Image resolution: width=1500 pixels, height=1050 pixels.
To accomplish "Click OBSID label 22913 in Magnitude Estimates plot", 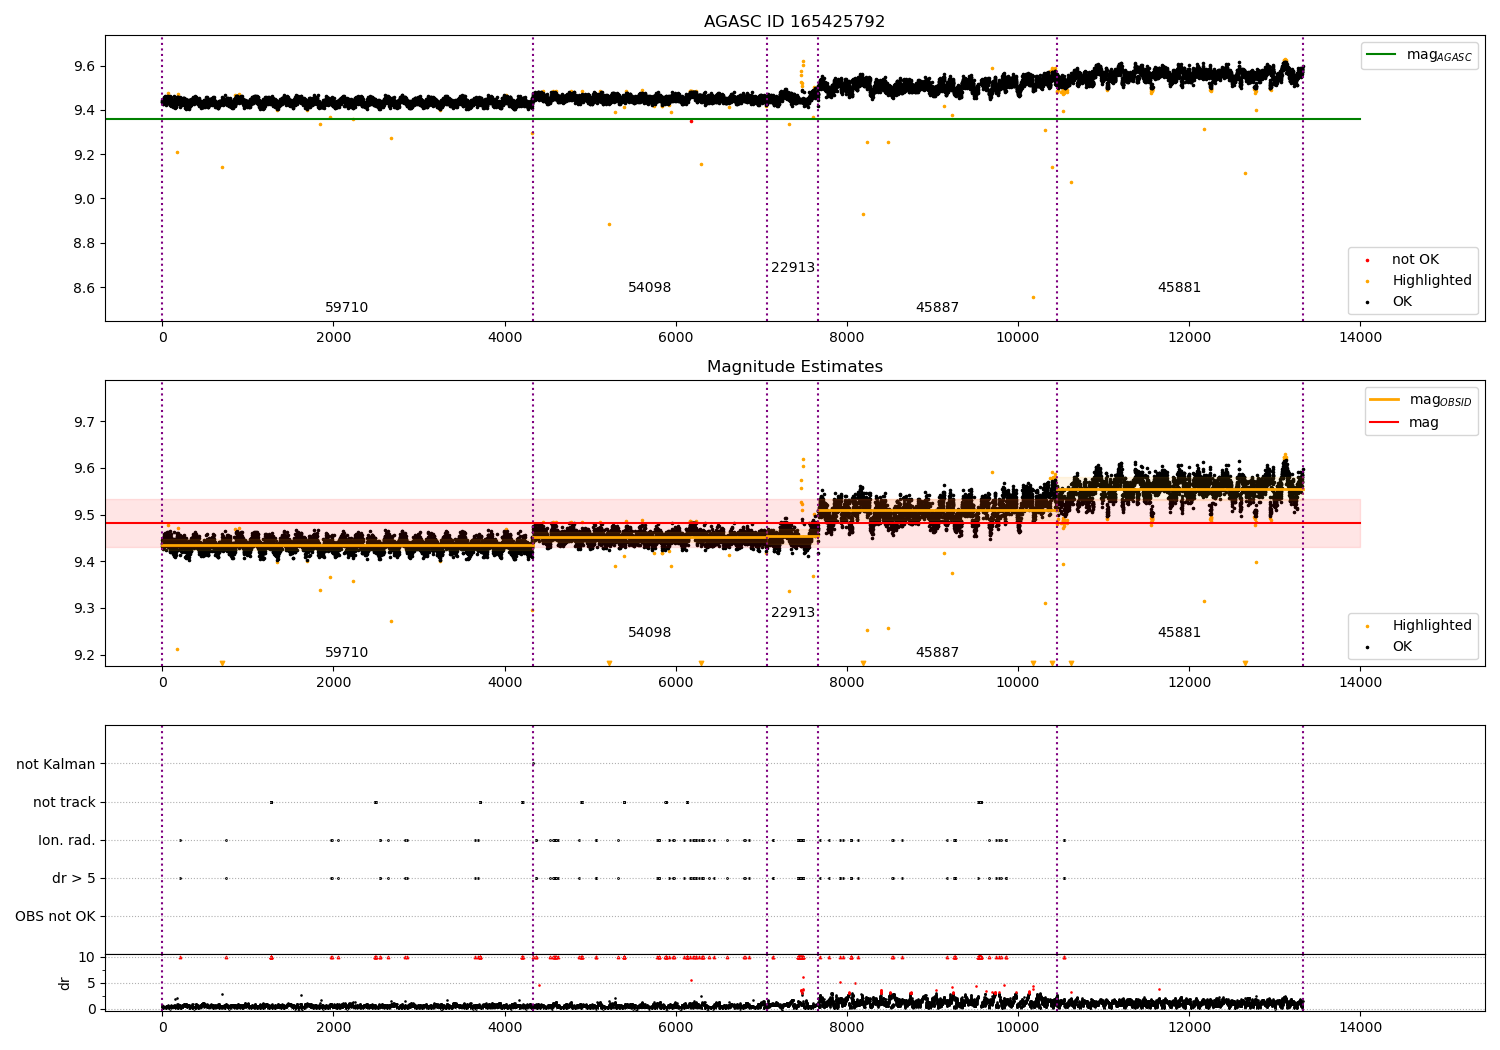I will [x=792, y=612].
